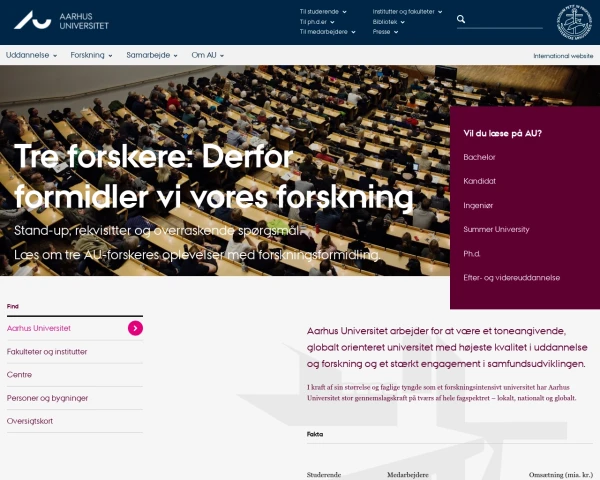Click the Bachelor link in sidebar
600x480 pixels.
(479, 157)
